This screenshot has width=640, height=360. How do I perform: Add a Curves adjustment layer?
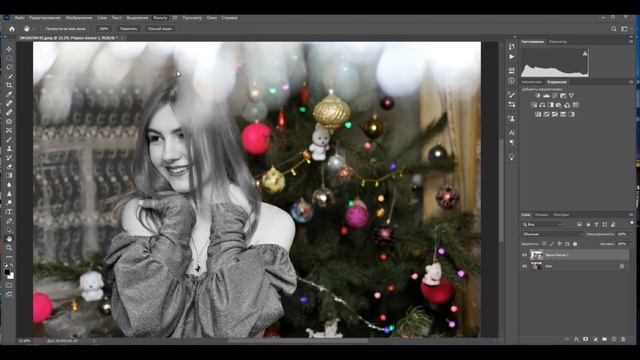[555, 96]
